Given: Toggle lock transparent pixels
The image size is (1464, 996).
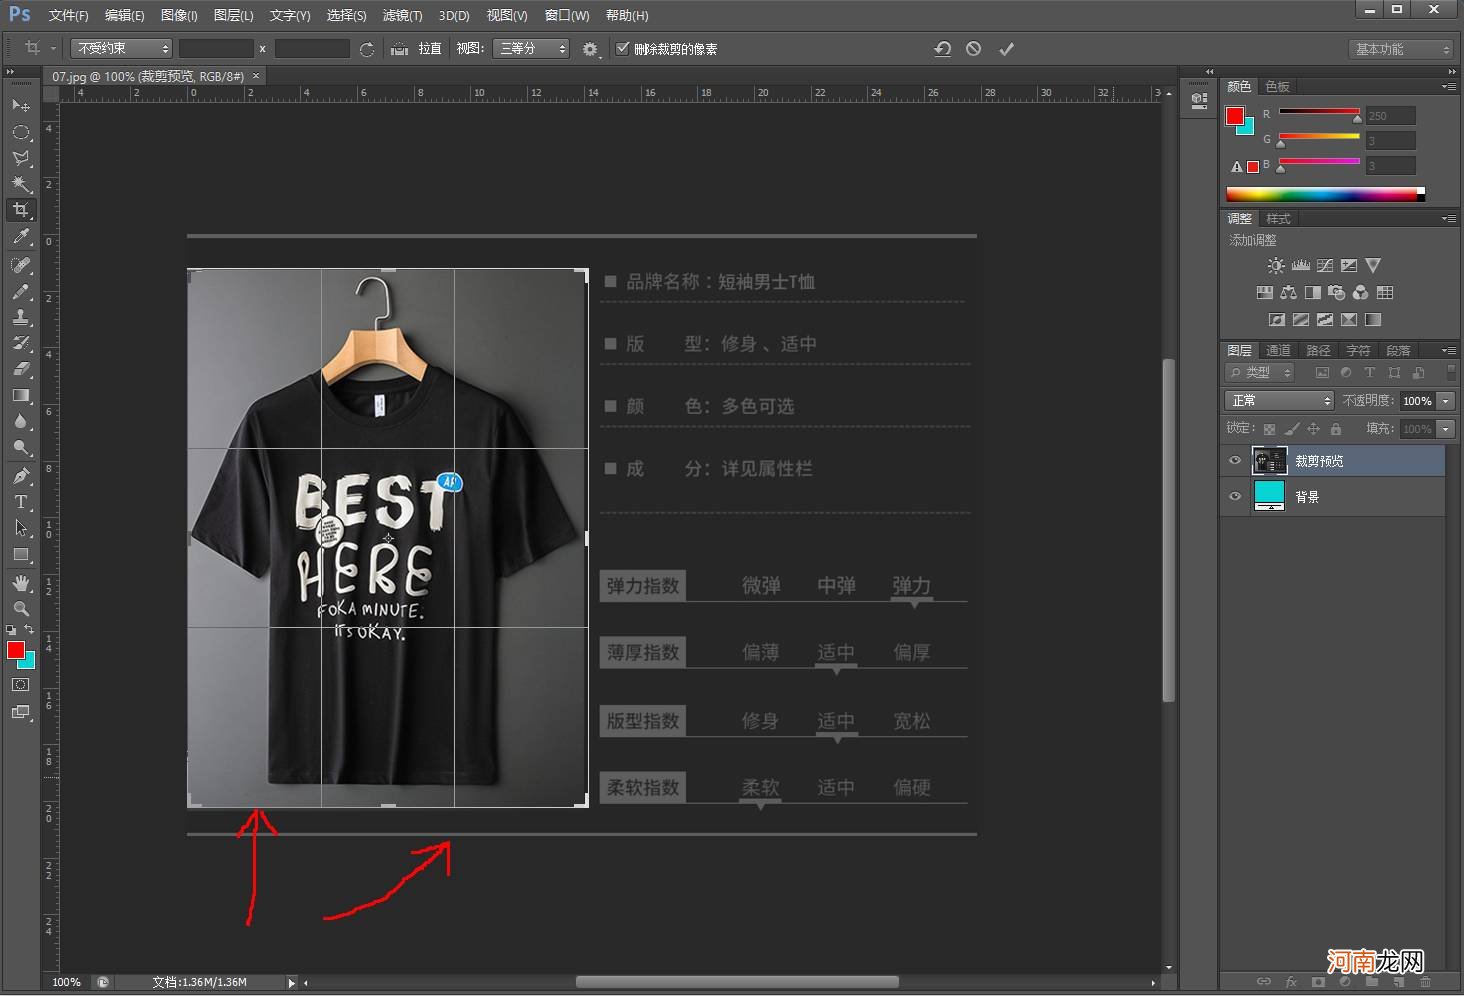Looking at the screenshot, I should point(1269,429).
